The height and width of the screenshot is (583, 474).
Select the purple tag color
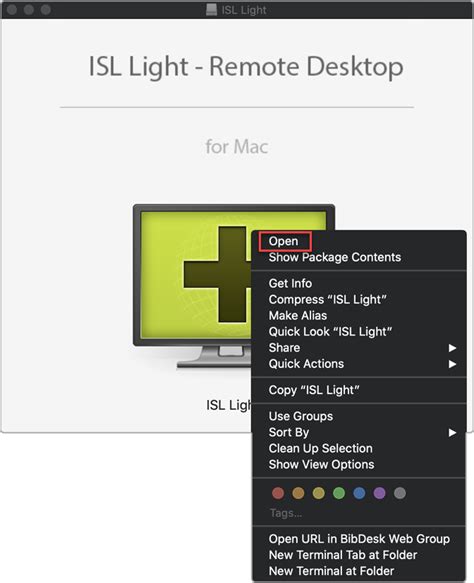tap(379, 493)
